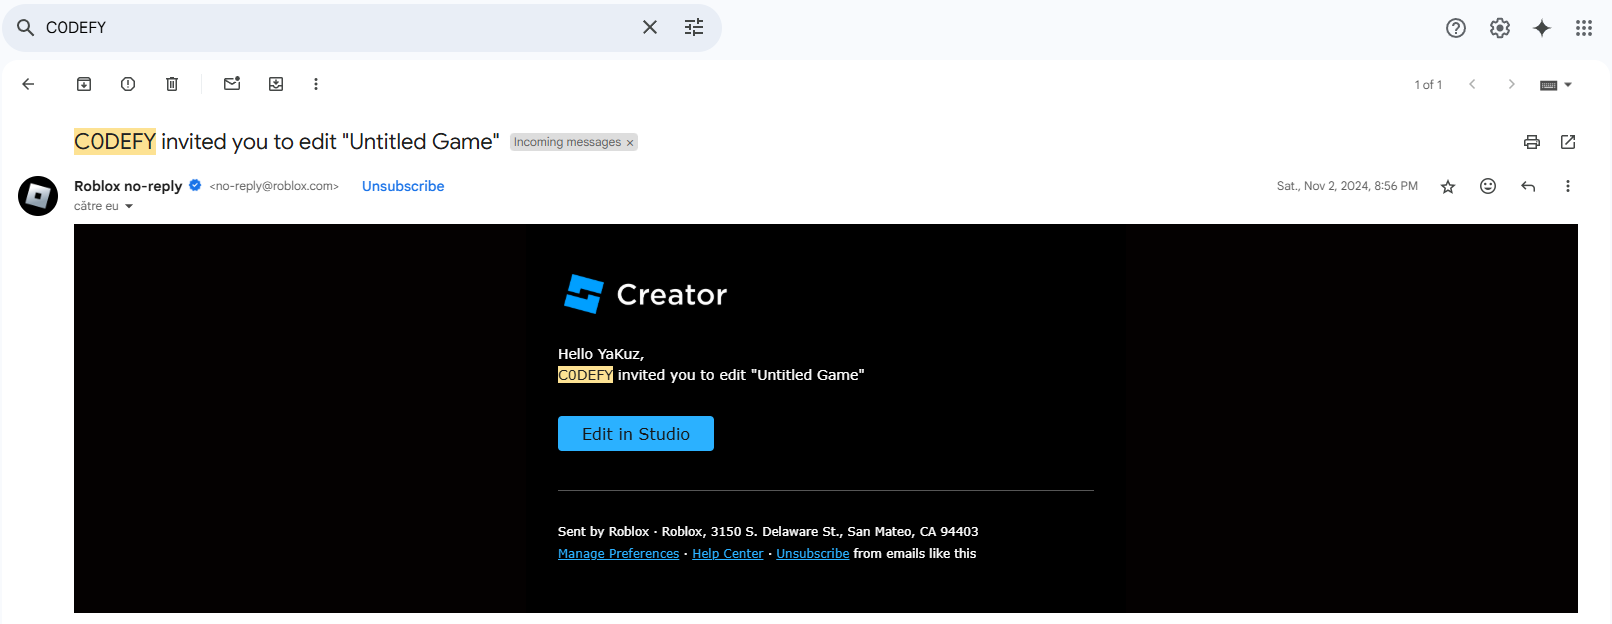Mark the email as unread
The height and width of the screenshot is (624, 1612).
coord(232,84)
